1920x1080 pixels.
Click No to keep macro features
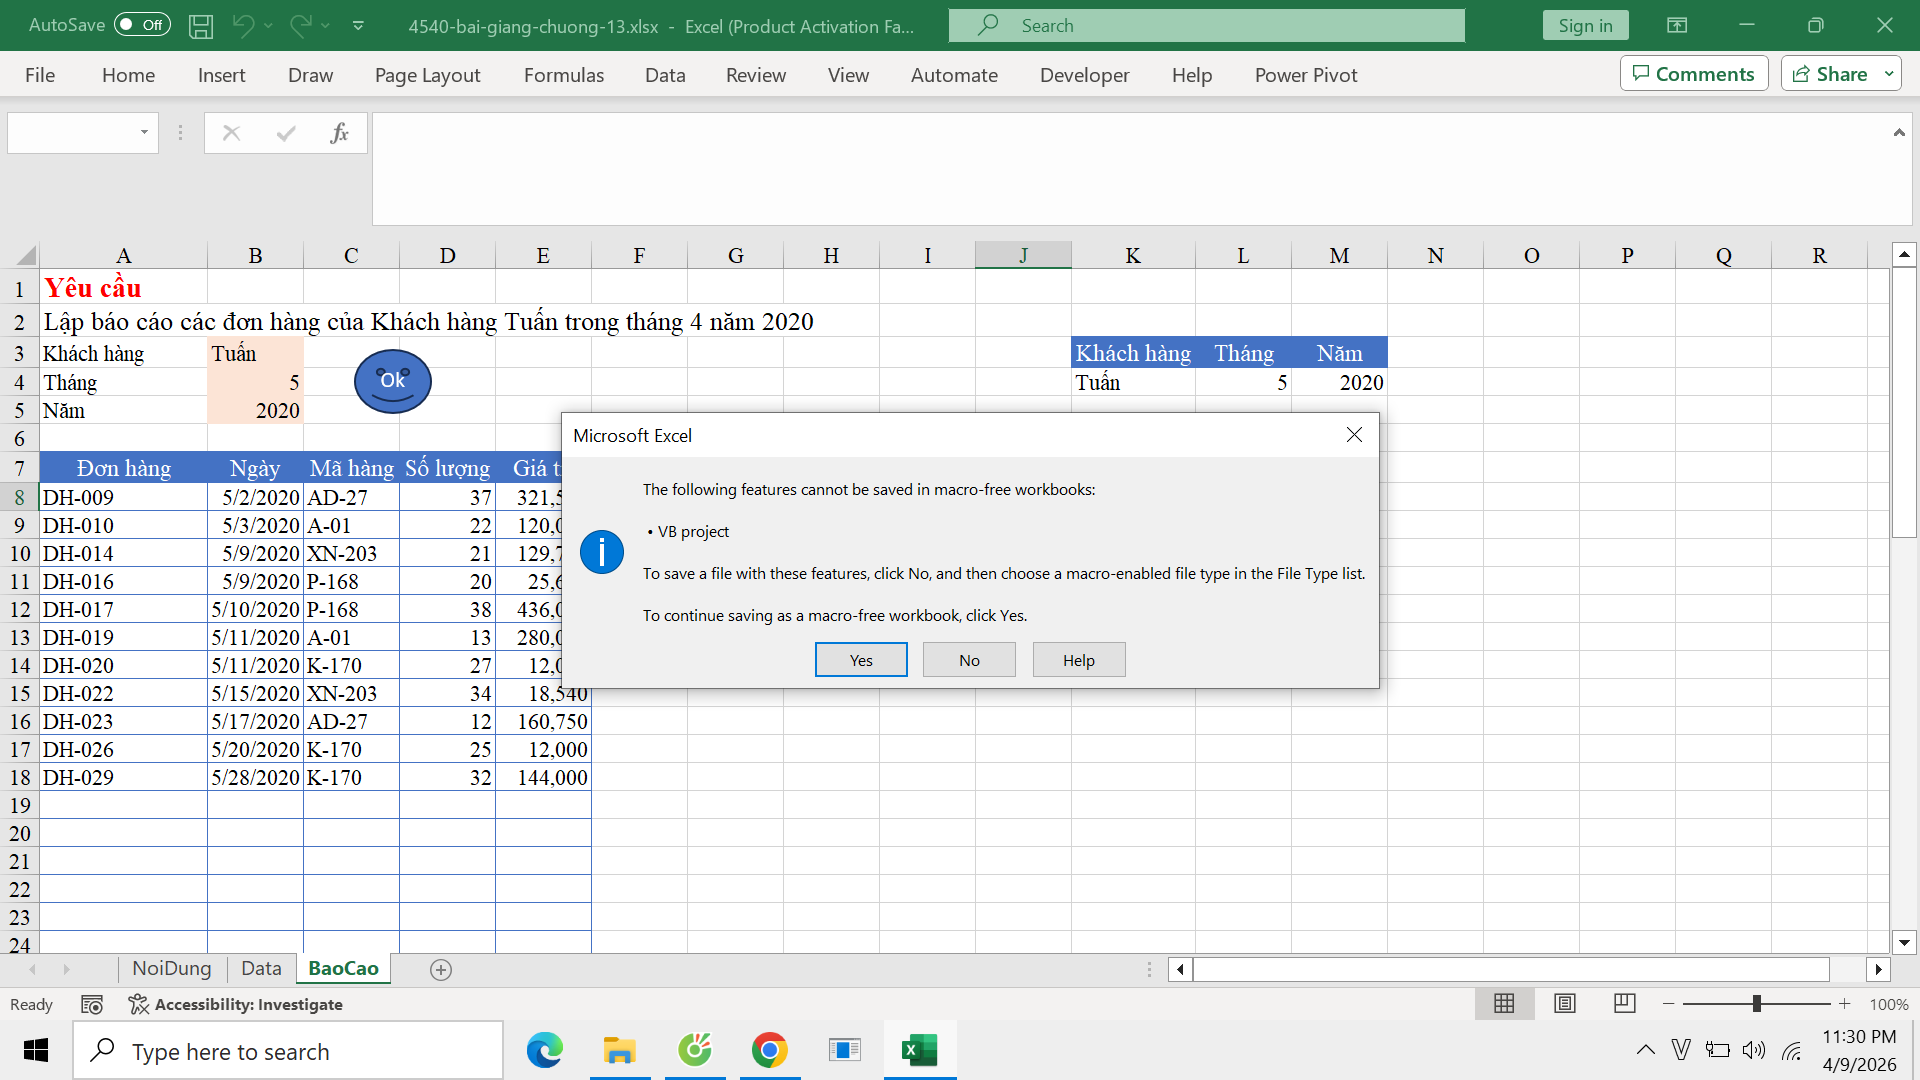(969, 660)
